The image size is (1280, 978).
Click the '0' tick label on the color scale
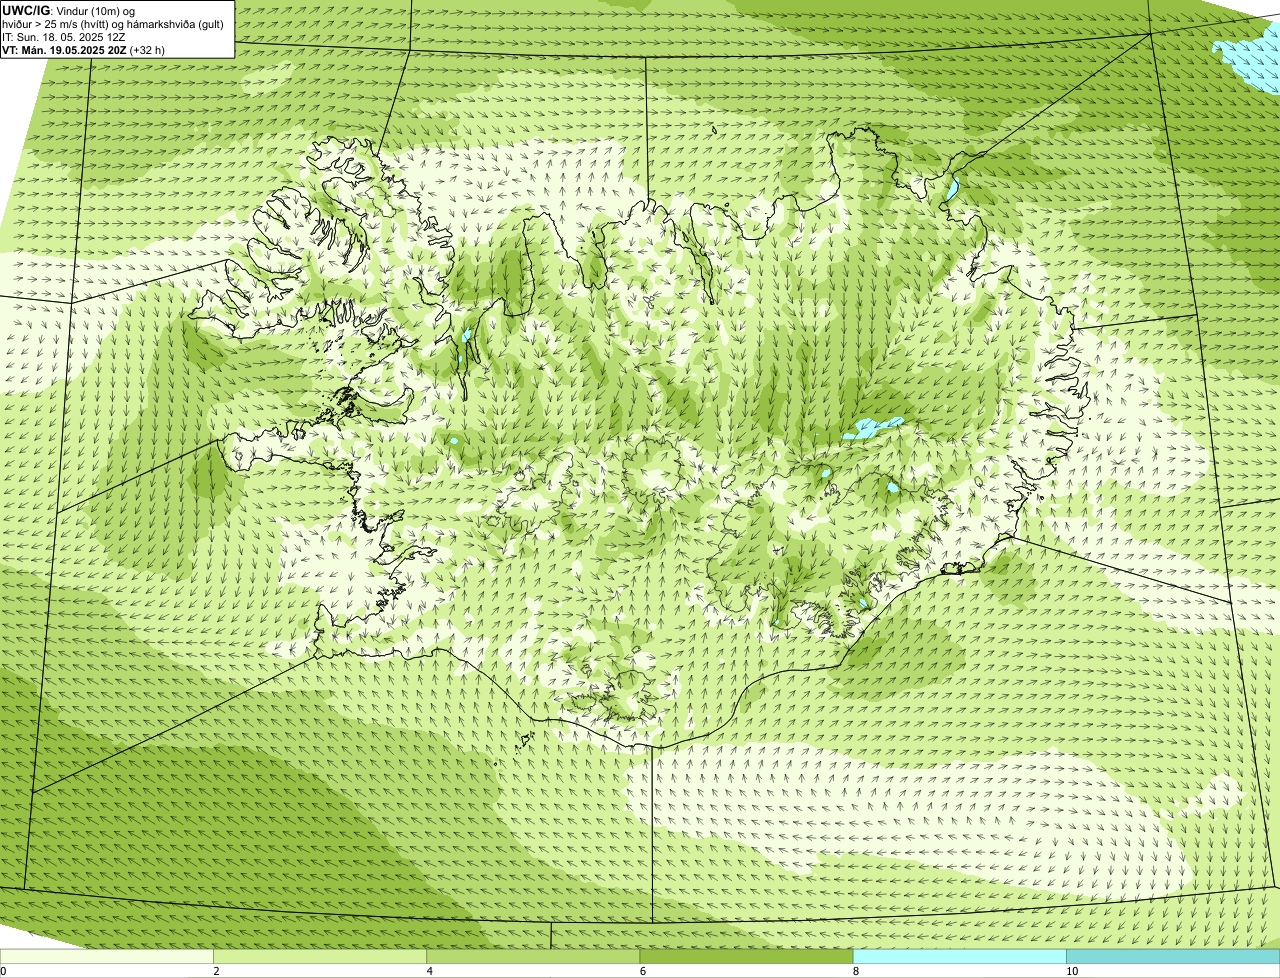pos(4,971)
